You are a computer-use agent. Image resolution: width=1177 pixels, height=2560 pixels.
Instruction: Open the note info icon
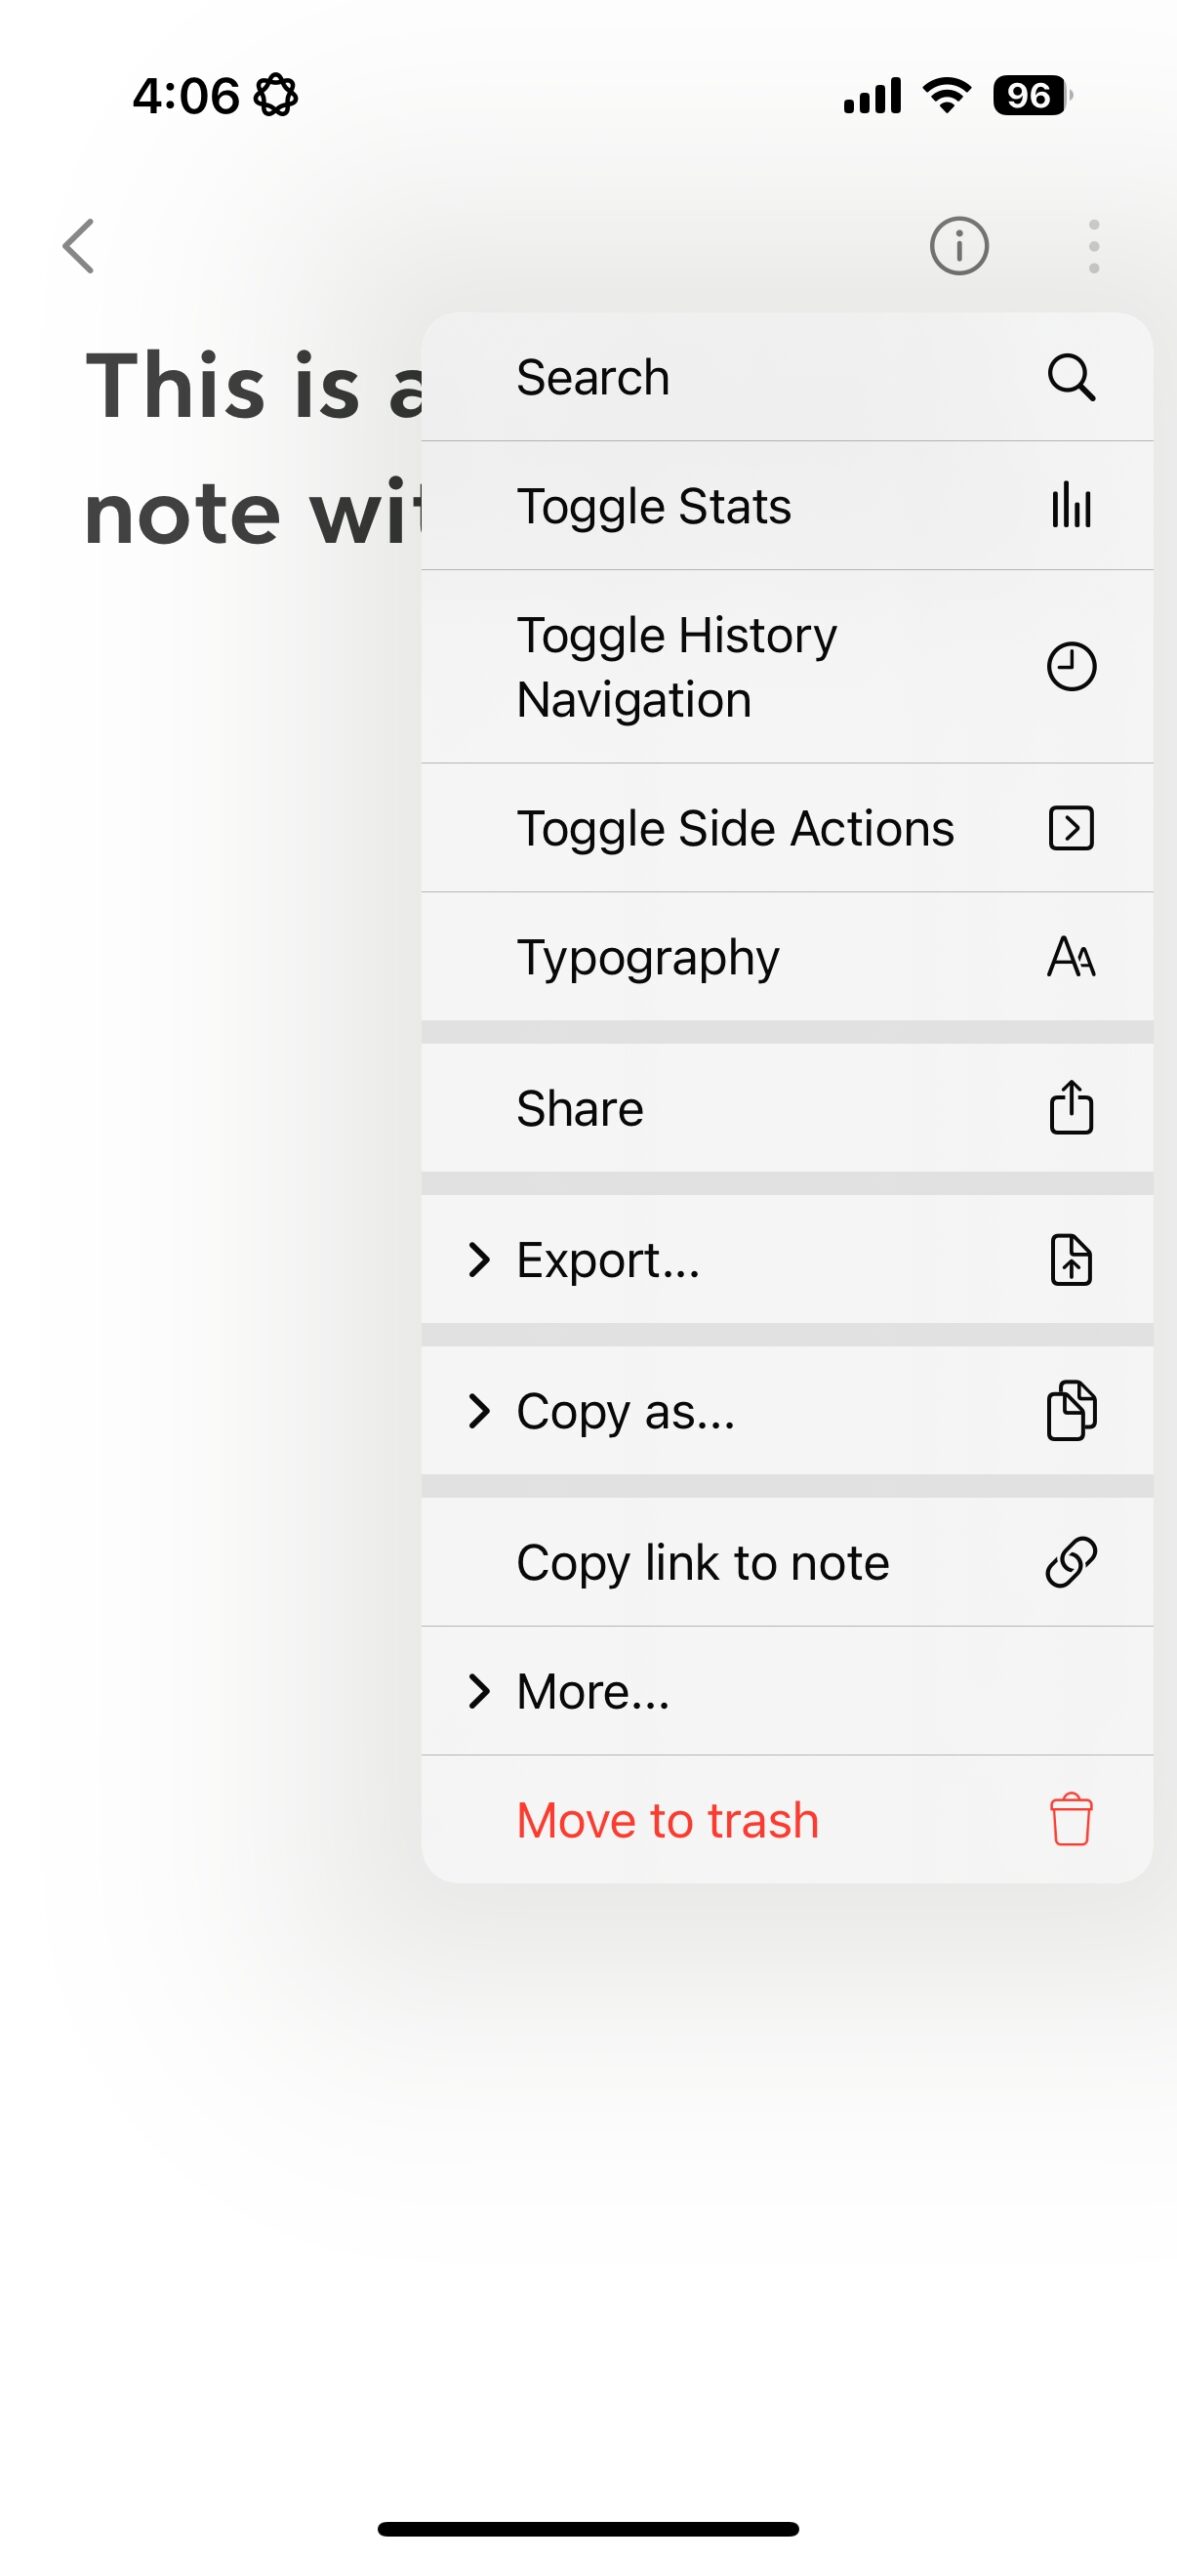[x=958, y=246]
